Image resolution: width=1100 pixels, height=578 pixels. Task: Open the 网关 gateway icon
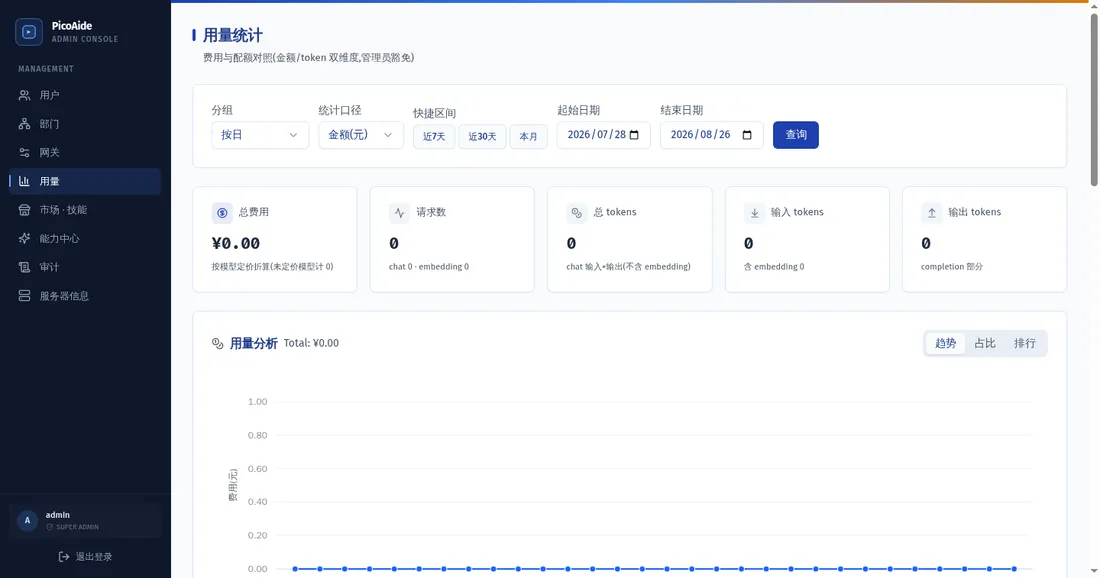(25, 152)
